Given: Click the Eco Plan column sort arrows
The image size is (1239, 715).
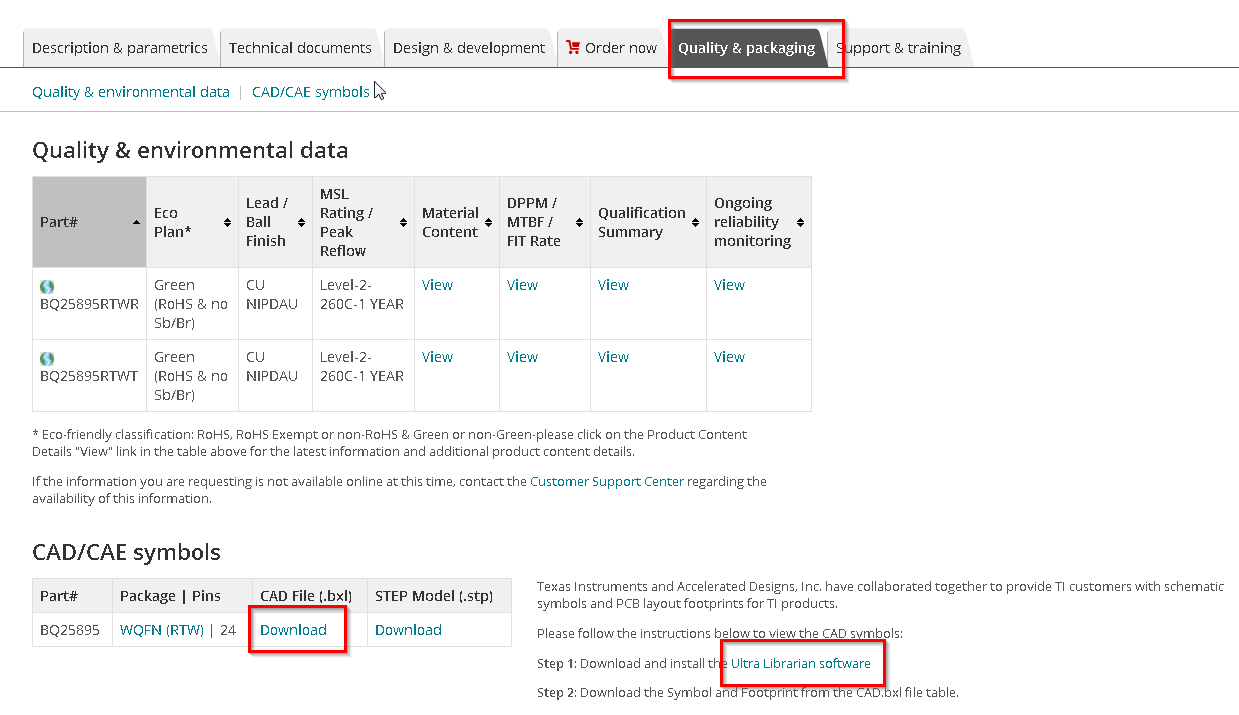Looking at the screenshot, I should pos(227,222).
